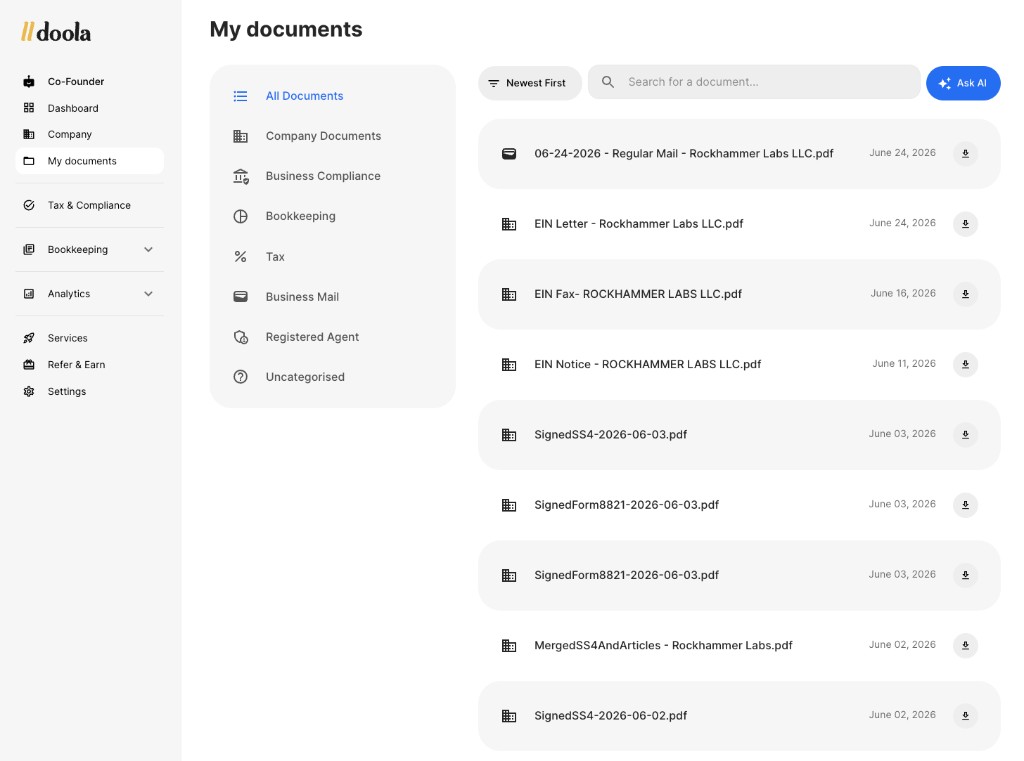Click the Registered Agent shield icon

tap(240, 337)
